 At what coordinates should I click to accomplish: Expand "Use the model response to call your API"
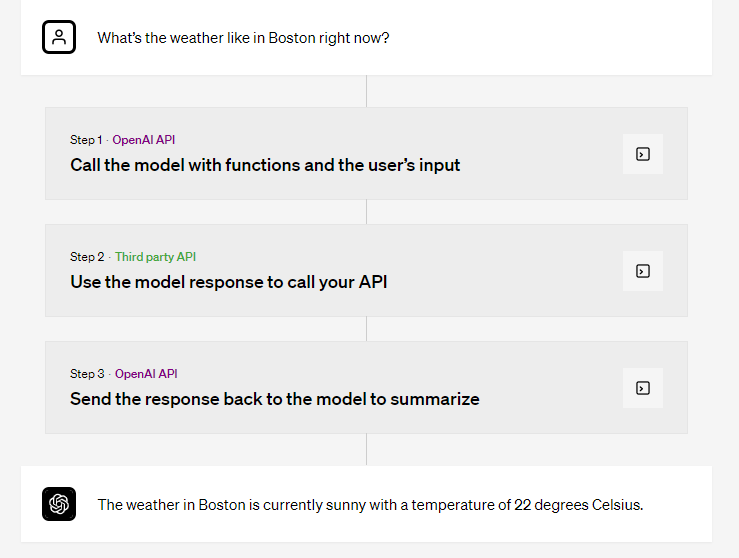(229, 282)
